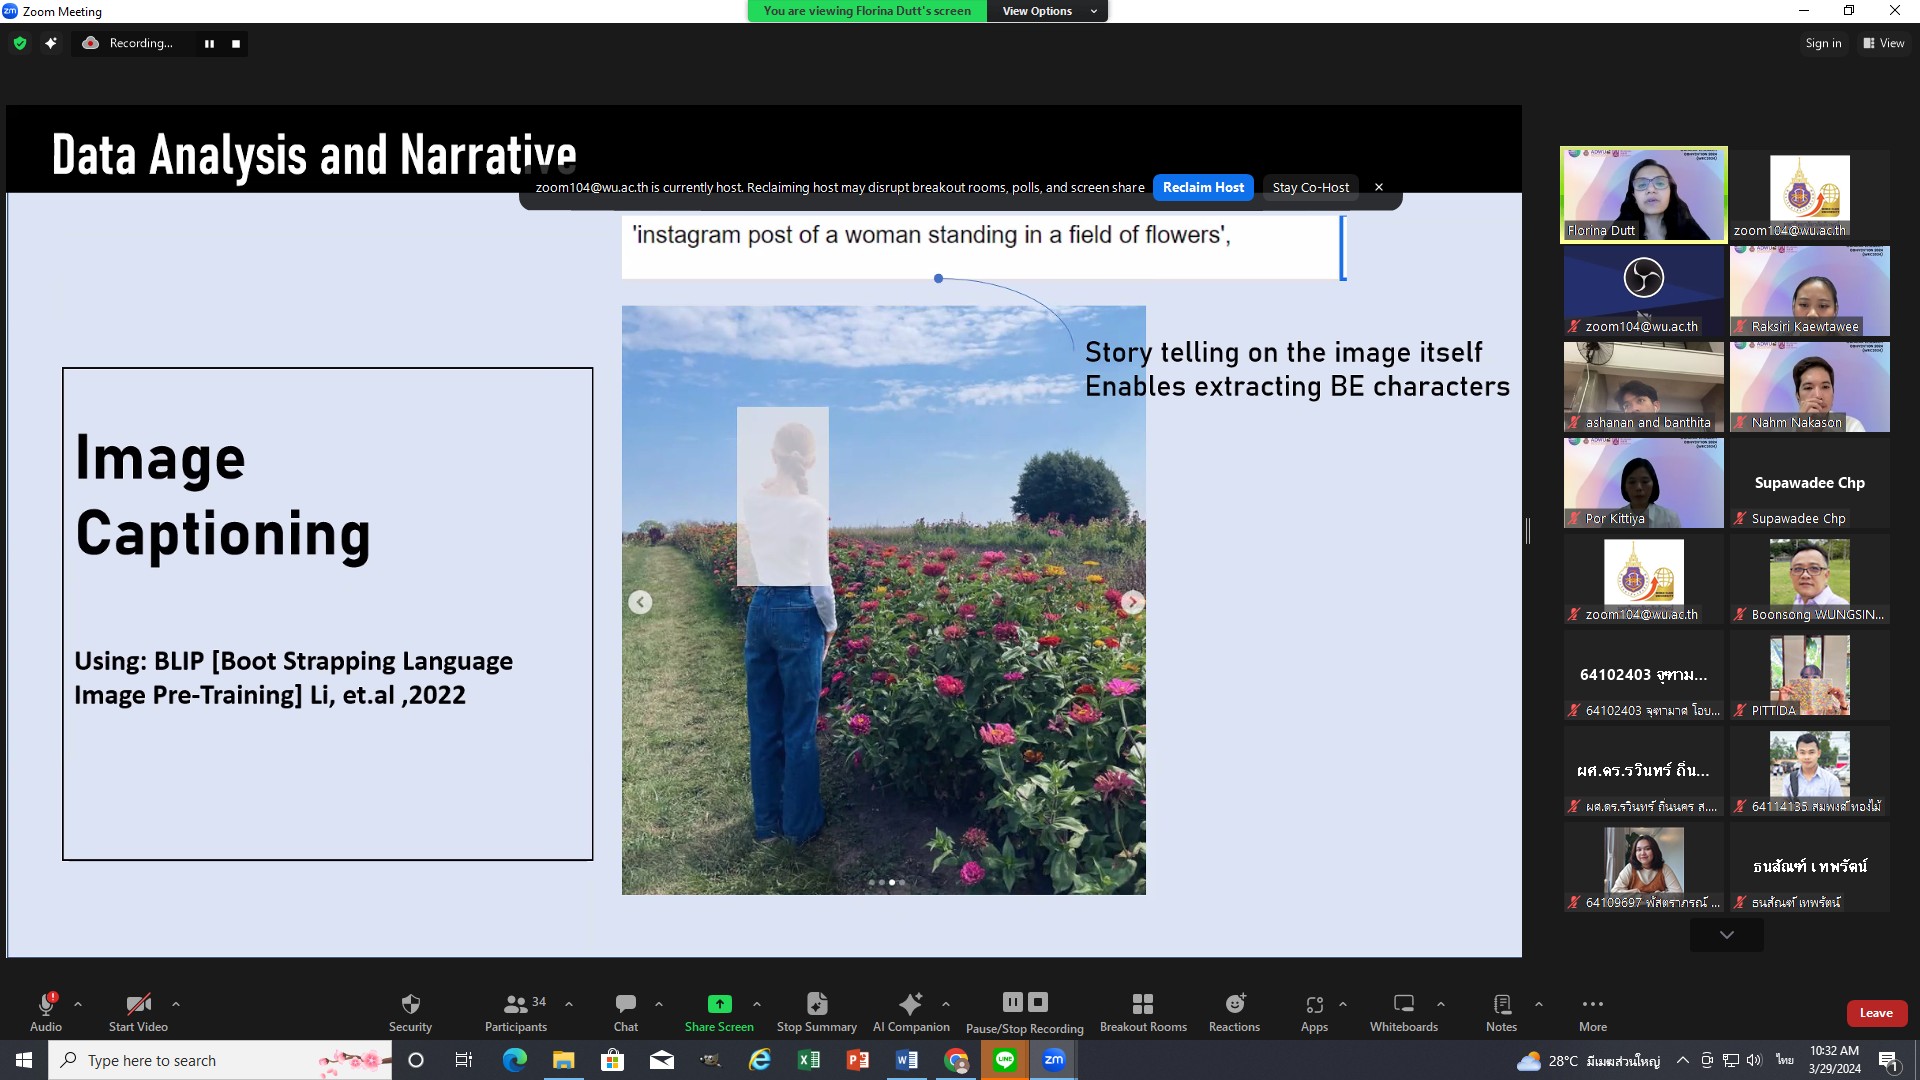Open the Participants panel

(x=516, y=1004)
